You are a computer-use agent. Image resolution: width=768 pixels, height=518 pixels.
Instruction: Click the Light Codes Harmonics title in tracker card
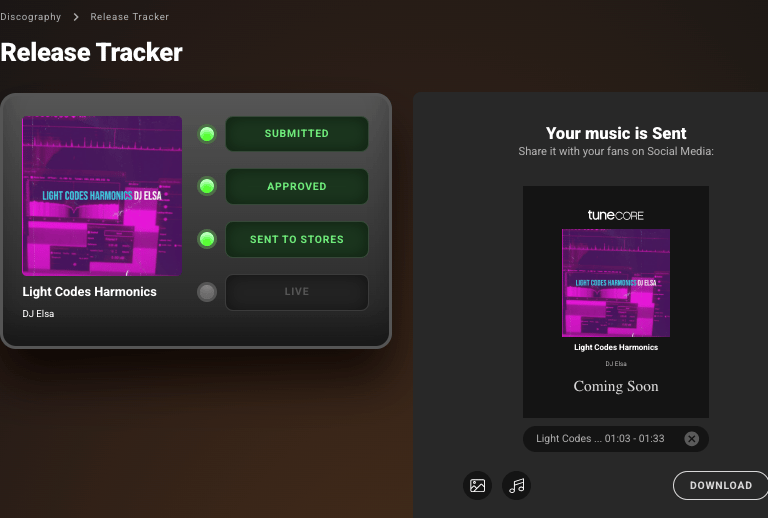click(x=89, y=292)
